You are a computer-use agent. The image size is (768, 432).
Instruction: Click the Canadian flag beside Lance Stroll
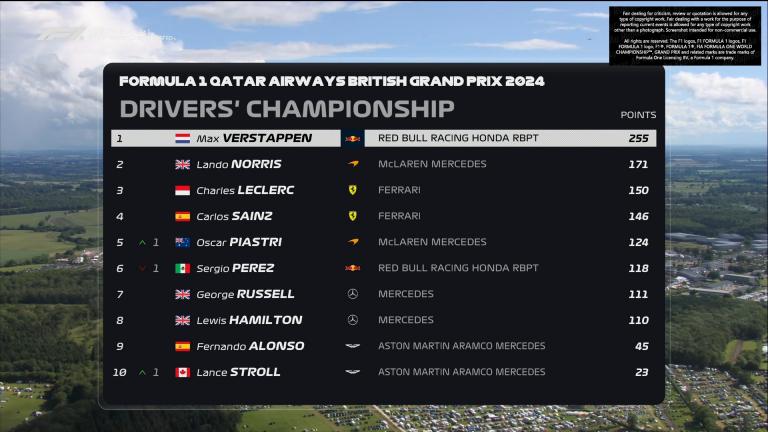click(x=183, y=372)
